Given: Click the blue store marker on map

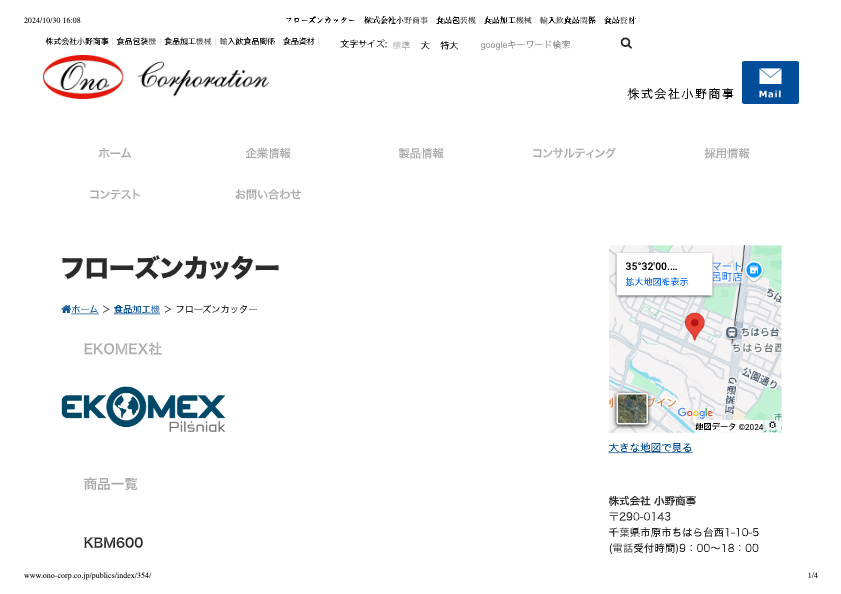Looking at the screenshot, I should click(x=754, y=270).
